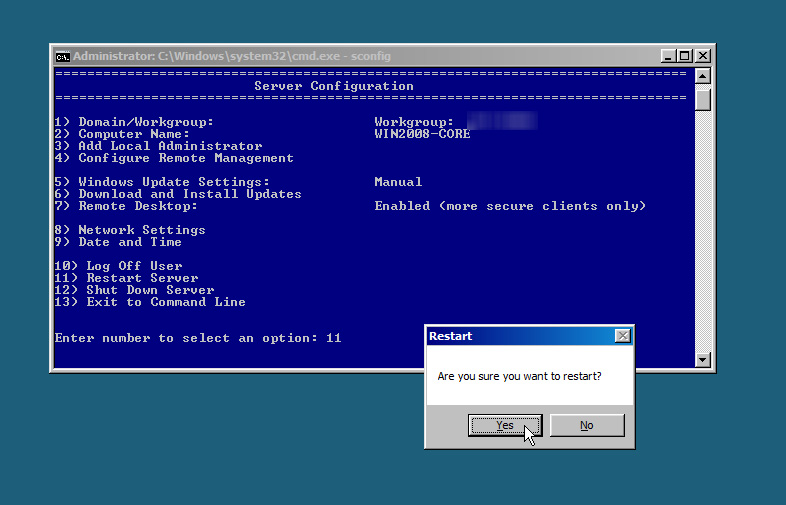Click the scrollbar down arrow

(x=703, y=359)
